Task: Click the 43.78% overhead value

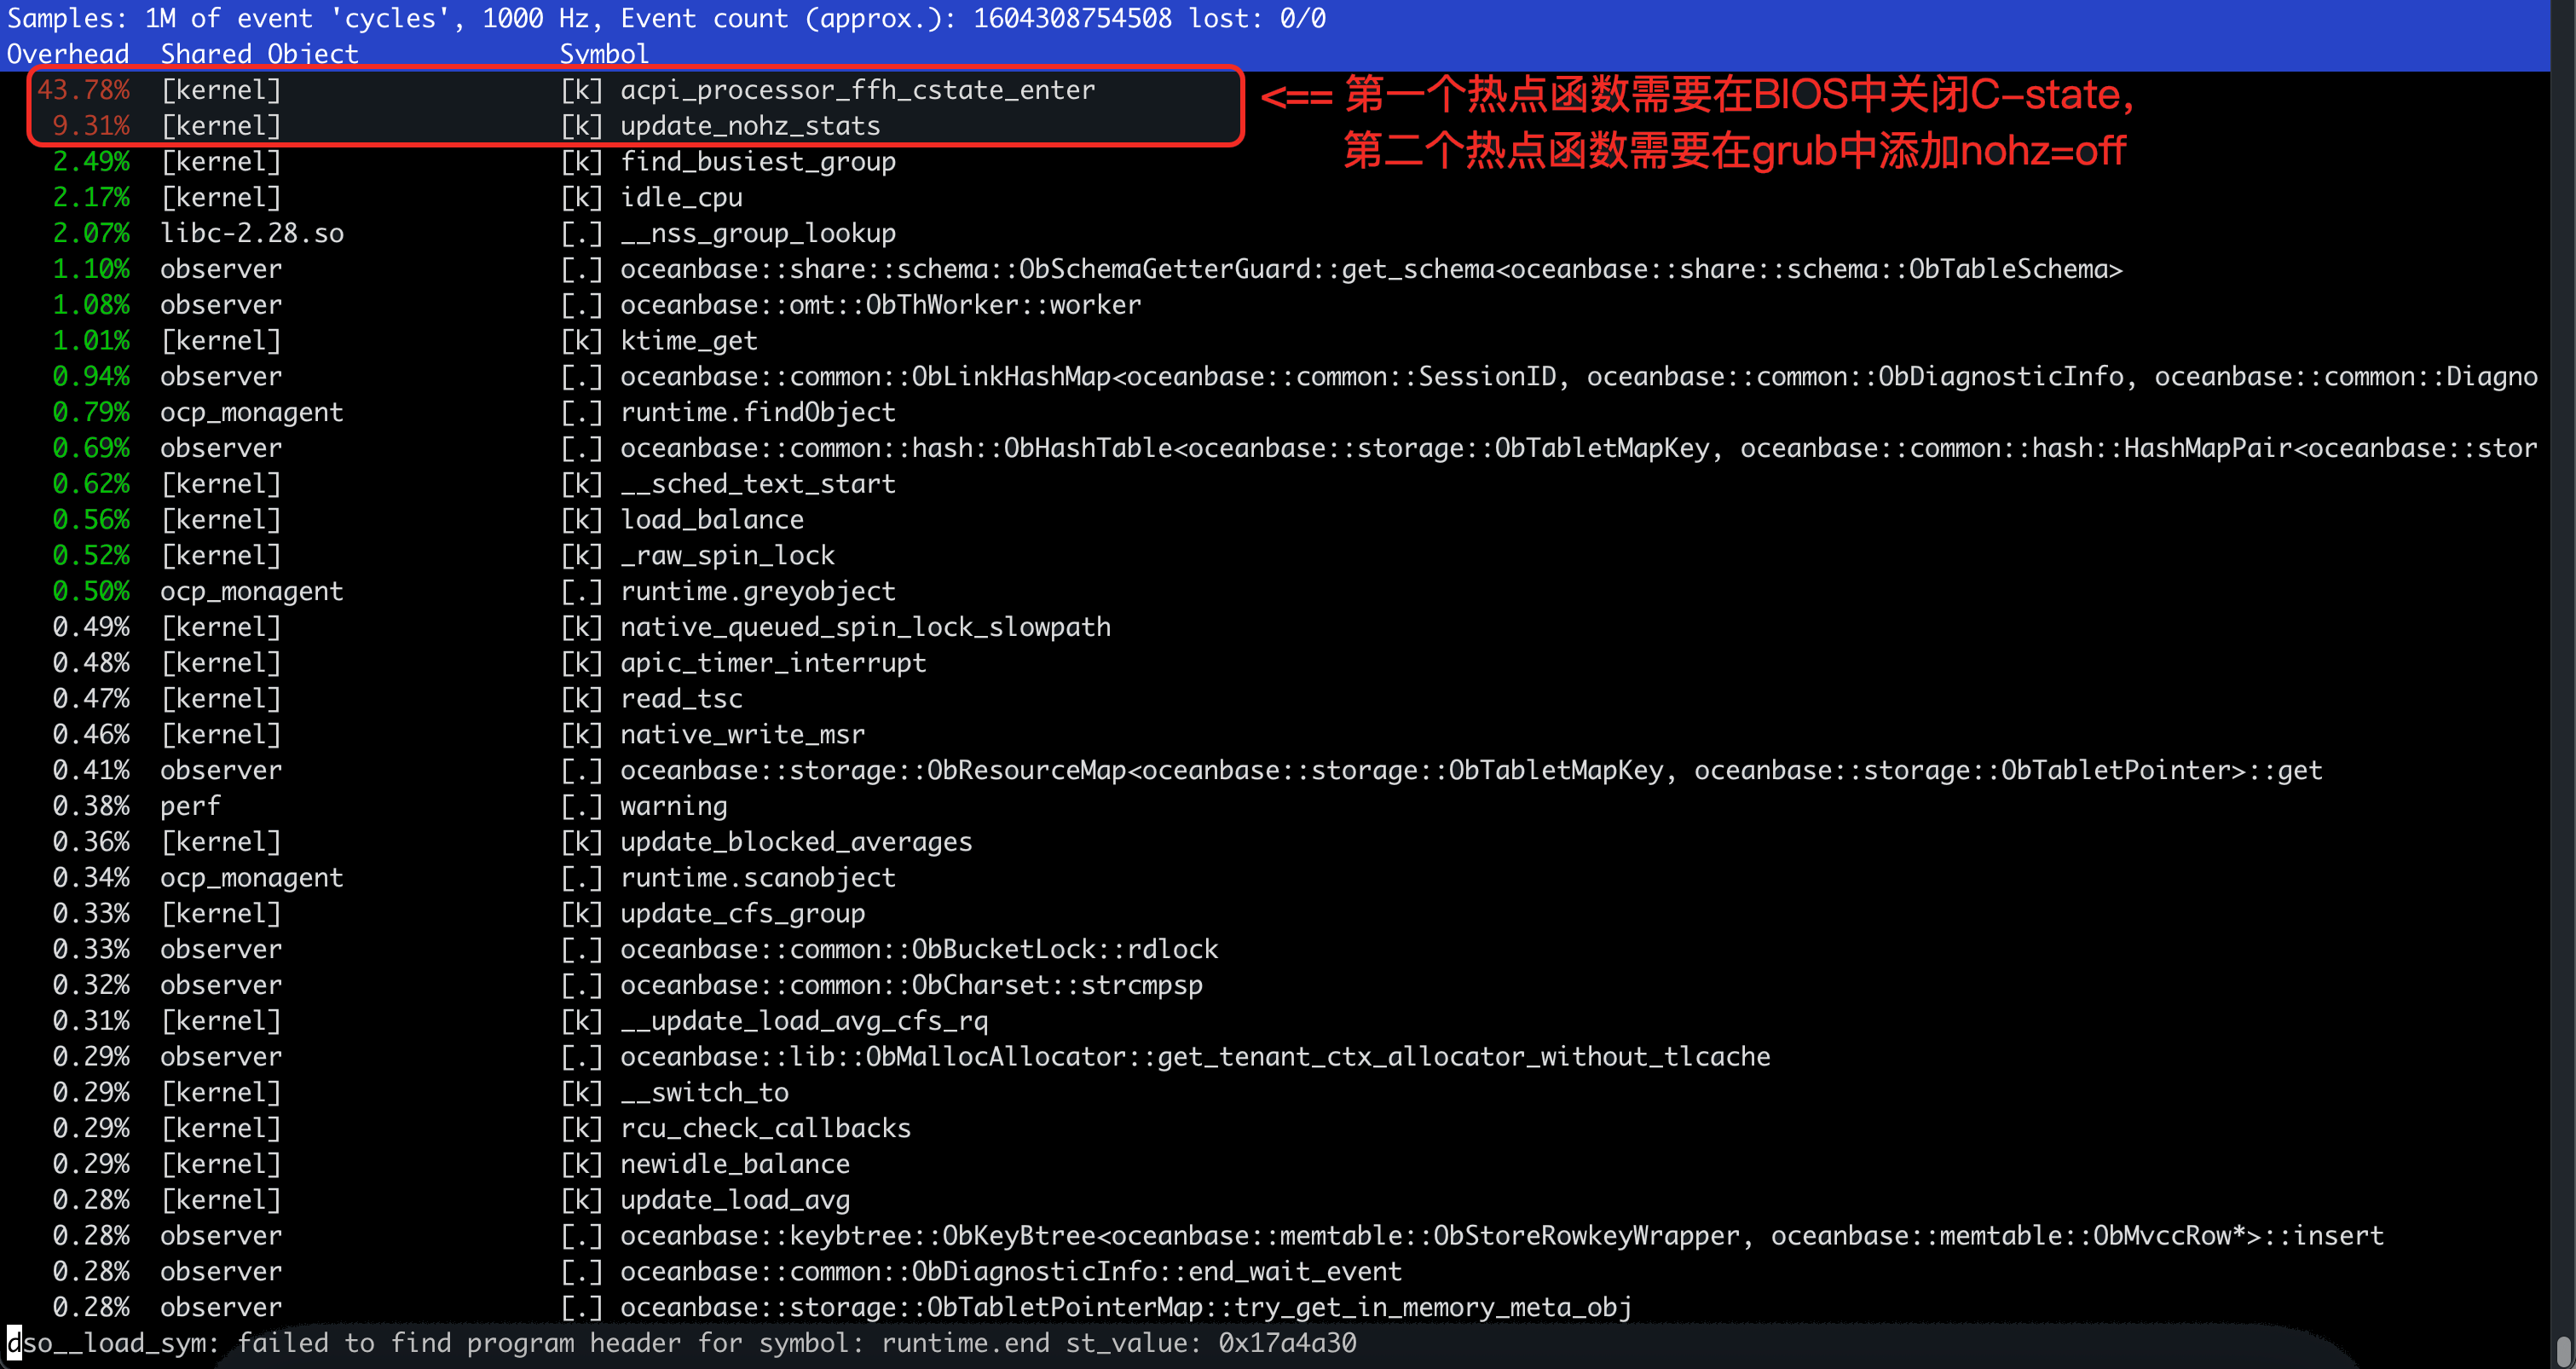Action: pyautogui.click(x=84, y=90)
